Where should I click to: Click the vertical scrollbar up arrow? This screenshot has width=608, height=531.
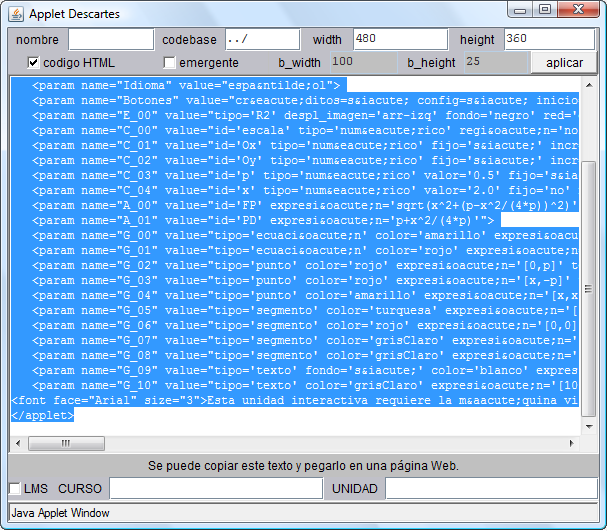click(x=589, y=85)
